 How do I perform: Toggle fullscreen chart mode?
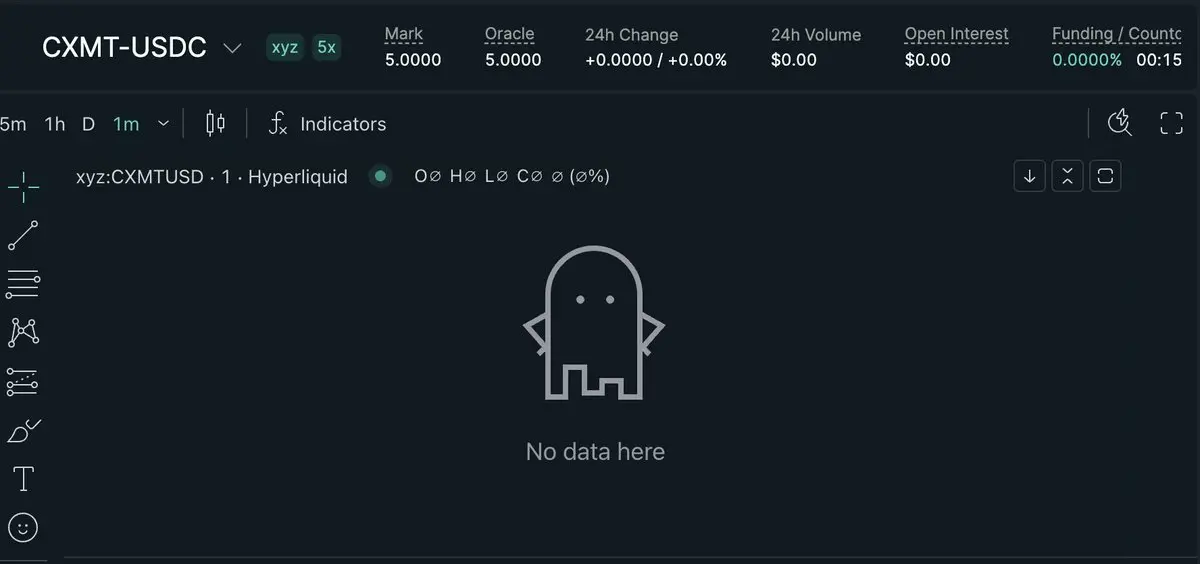pyautogui.click(x=1171, y=124)
